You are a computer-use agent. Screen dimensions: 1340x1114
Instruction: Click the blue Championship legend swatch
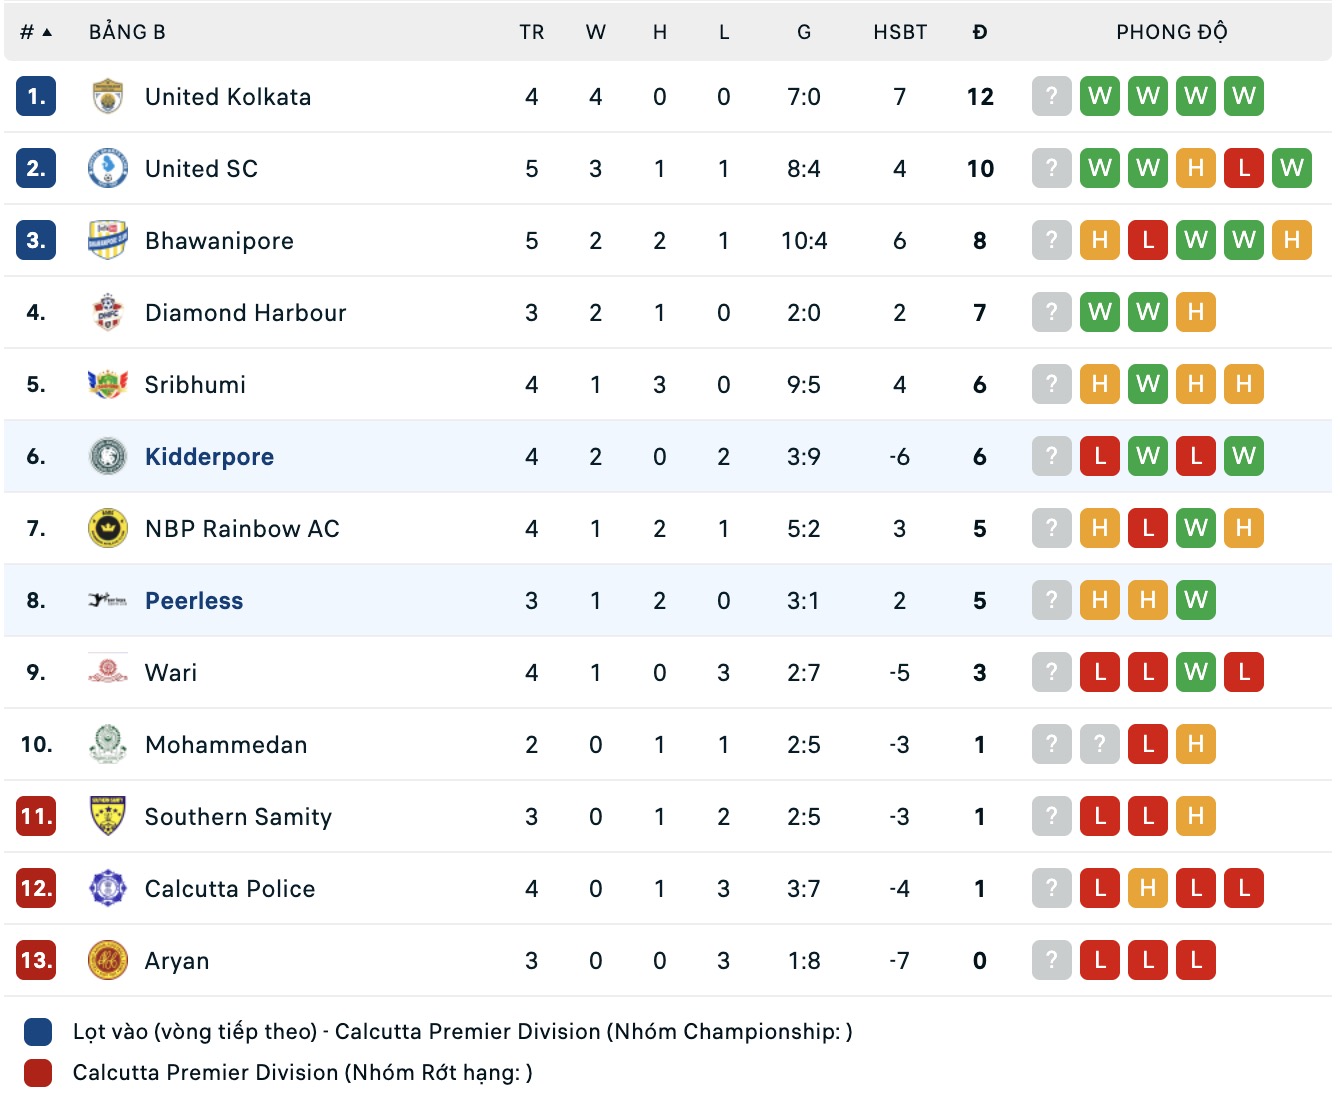[38, 1032]
